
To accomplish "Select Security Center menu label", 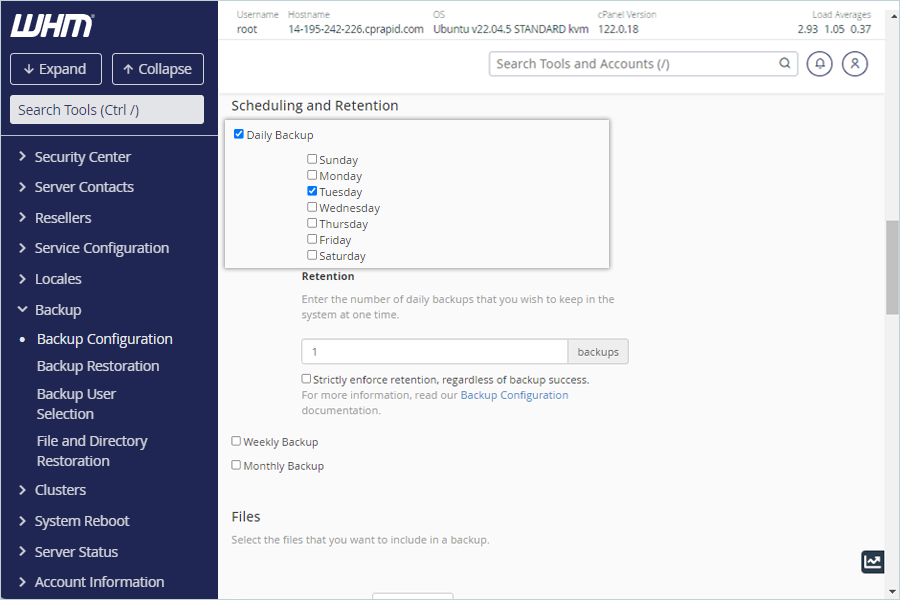I will [x=83, y=157].
